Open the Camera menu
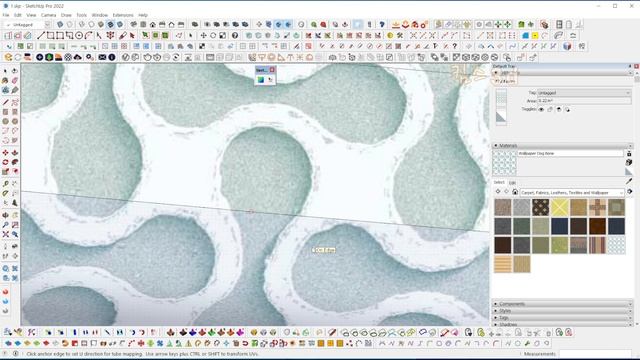Screen dimensions: 640x360 click(48, 15)
